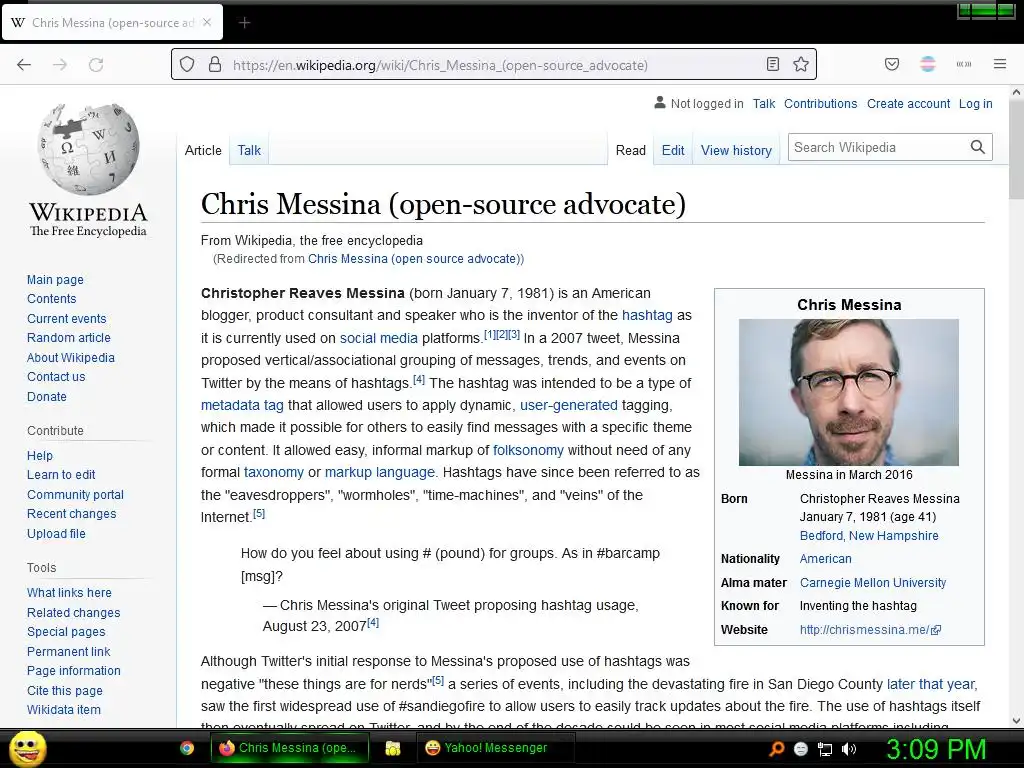Click the pink-blue striped toolbar extension icon

(x=928, y=64)
